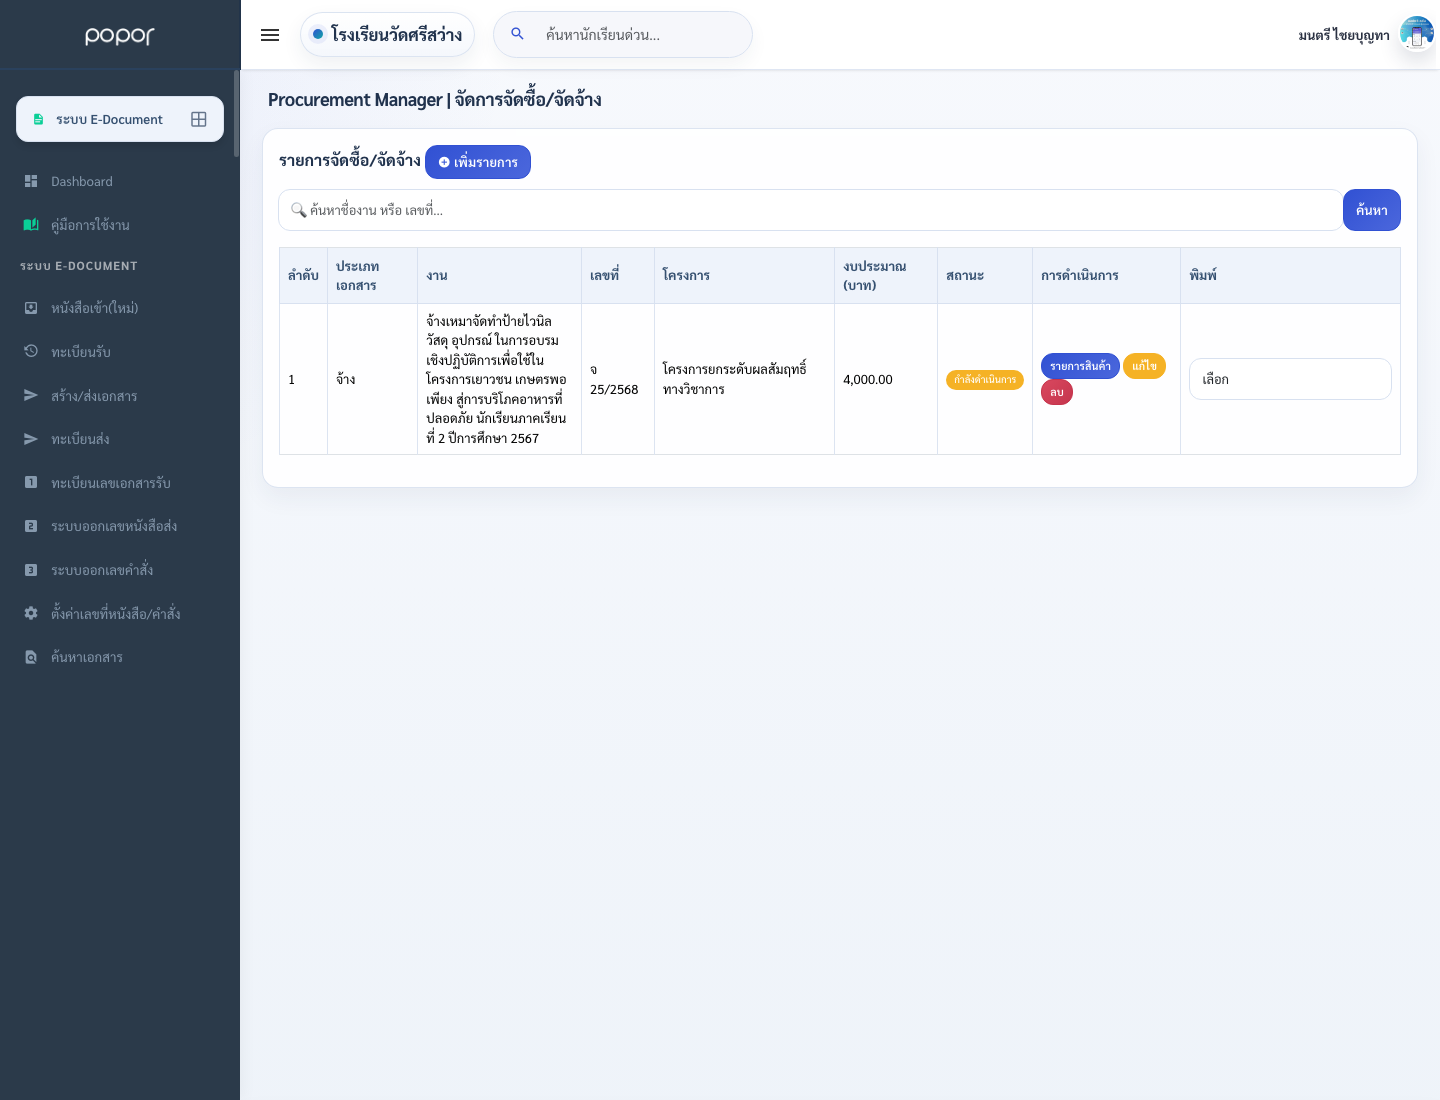Image resolution: width=1440 pixels, height=1100 pixels.
Task: Click the Dashboard icon in sidebar
Action: [31, 181]
